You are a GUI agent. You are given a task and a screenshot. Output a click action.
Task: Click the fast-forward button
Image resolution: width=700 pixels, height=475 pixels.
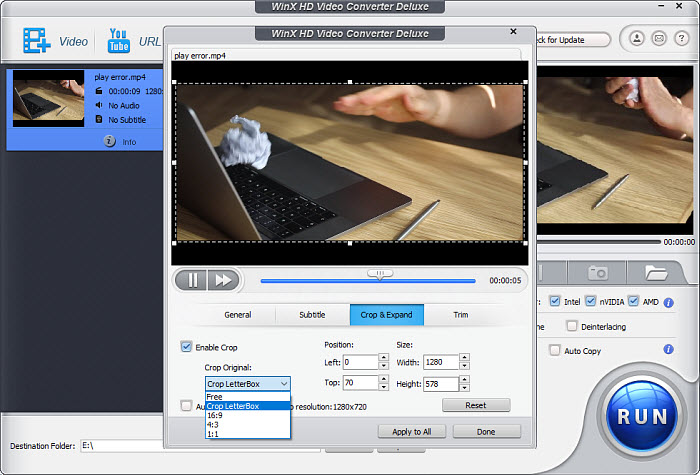click(223, 280)
